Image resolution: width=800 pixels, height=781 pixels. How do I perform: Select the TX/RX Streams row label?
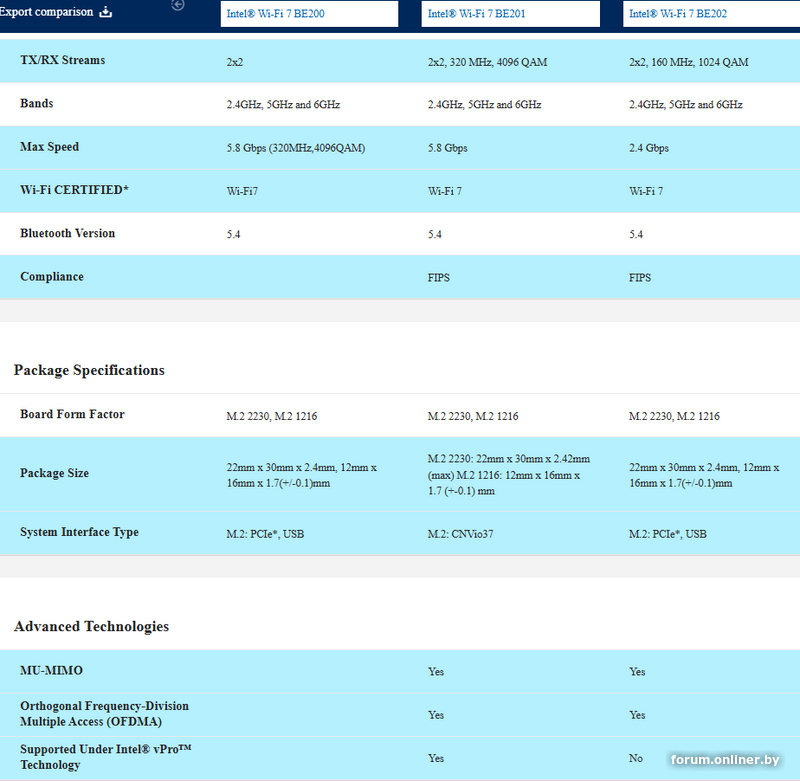62,61
